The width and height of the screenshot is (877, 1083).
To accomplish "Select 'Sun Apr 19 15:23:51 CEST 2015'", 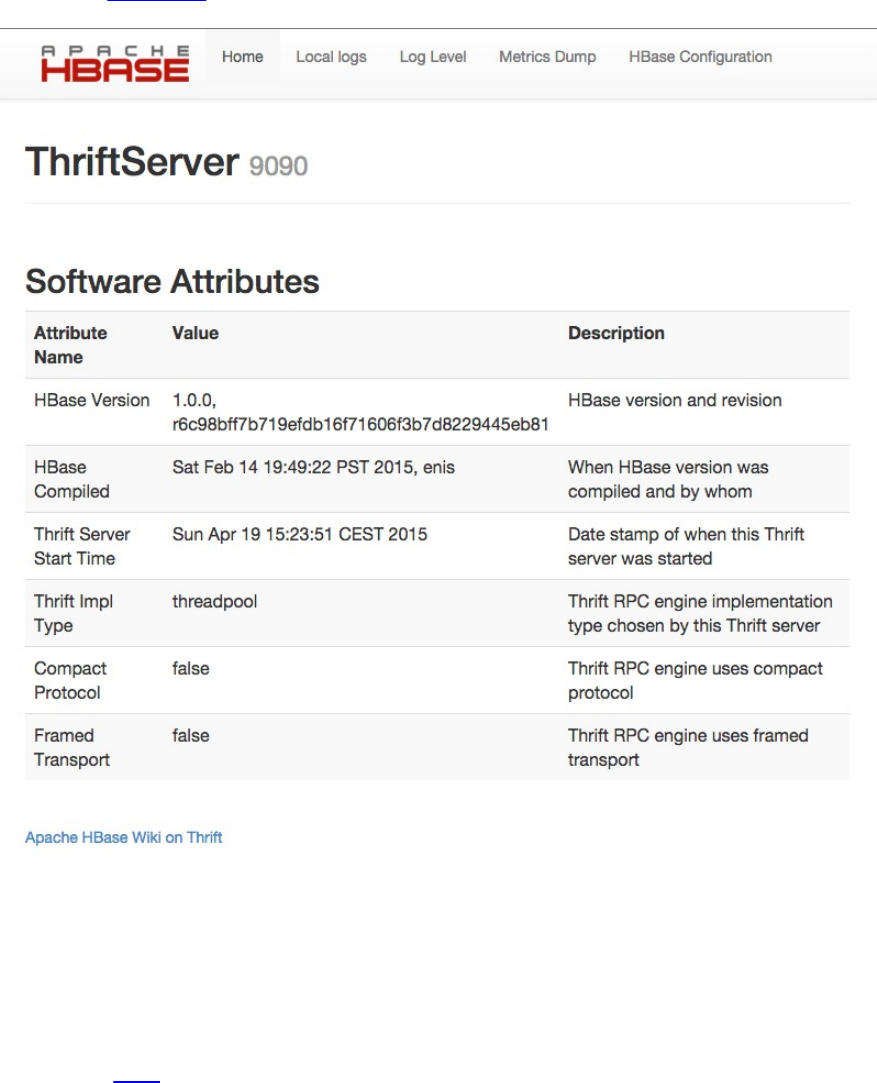I will click(300, 534).
